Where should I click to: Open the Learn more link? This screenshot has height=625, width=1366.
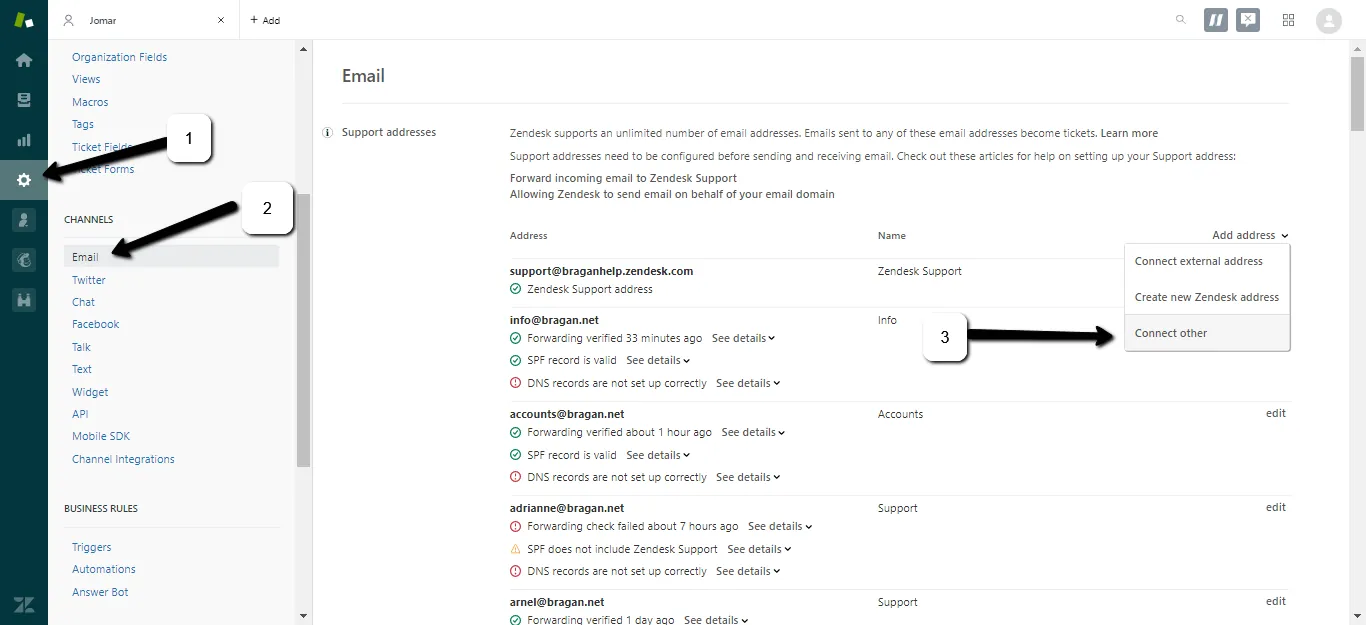coord(1129,134)
